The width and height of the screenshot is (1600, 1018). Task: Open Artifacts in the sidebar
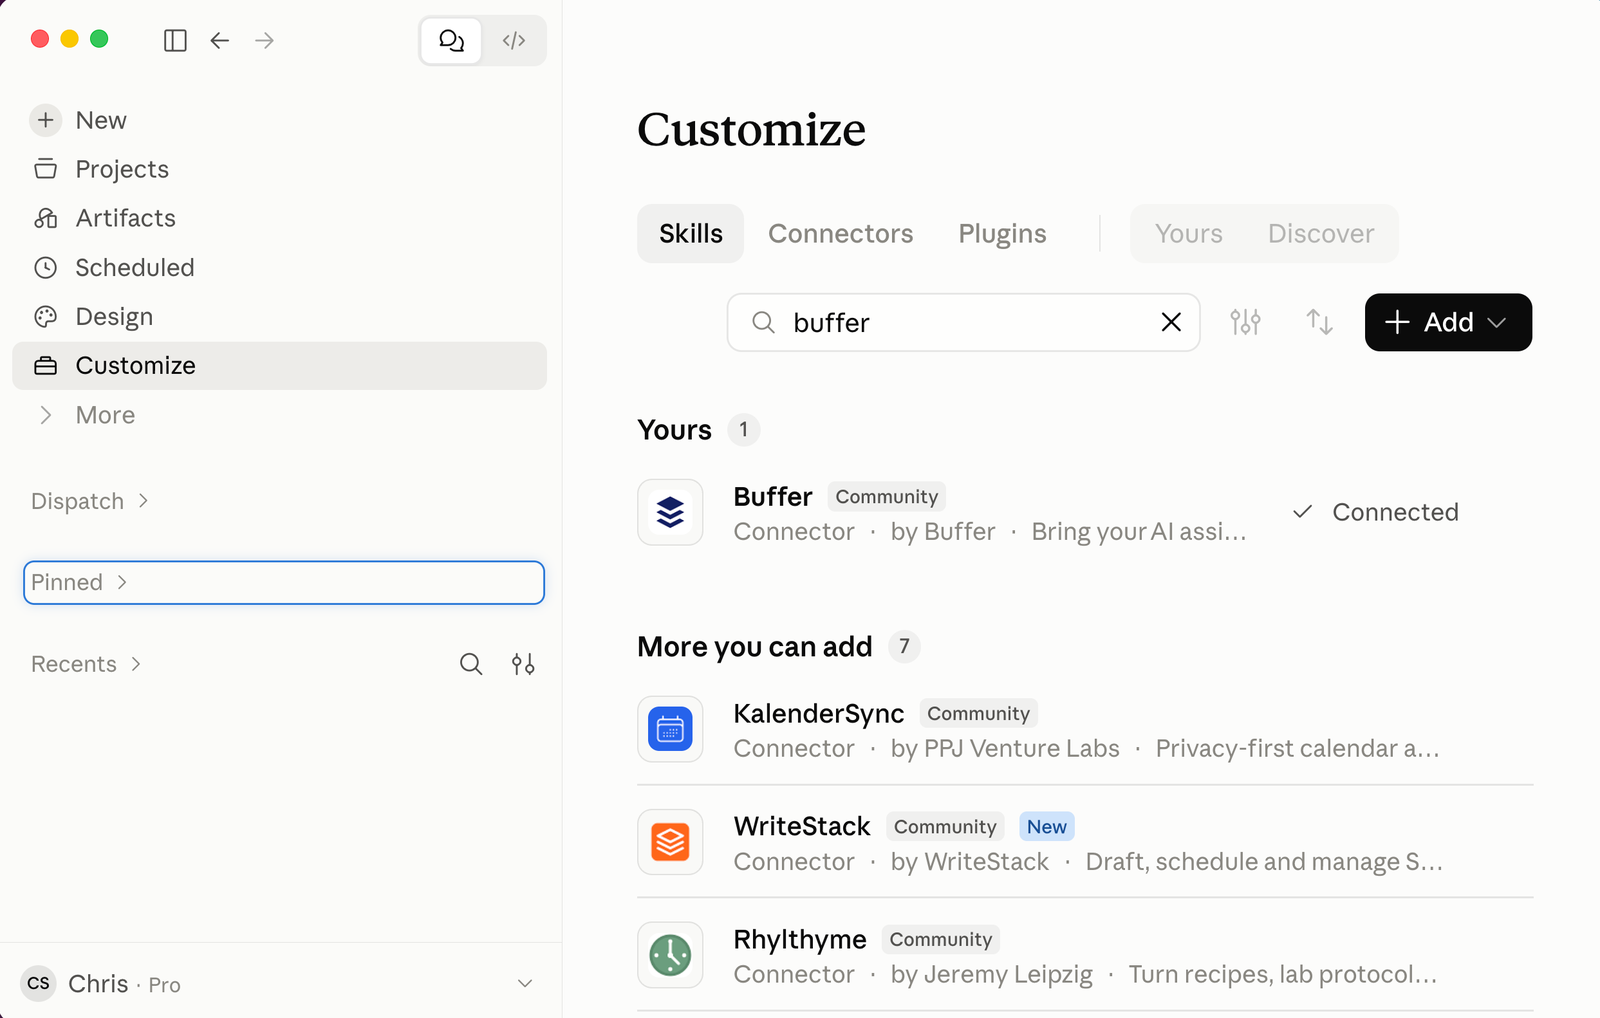coord(279,218)
